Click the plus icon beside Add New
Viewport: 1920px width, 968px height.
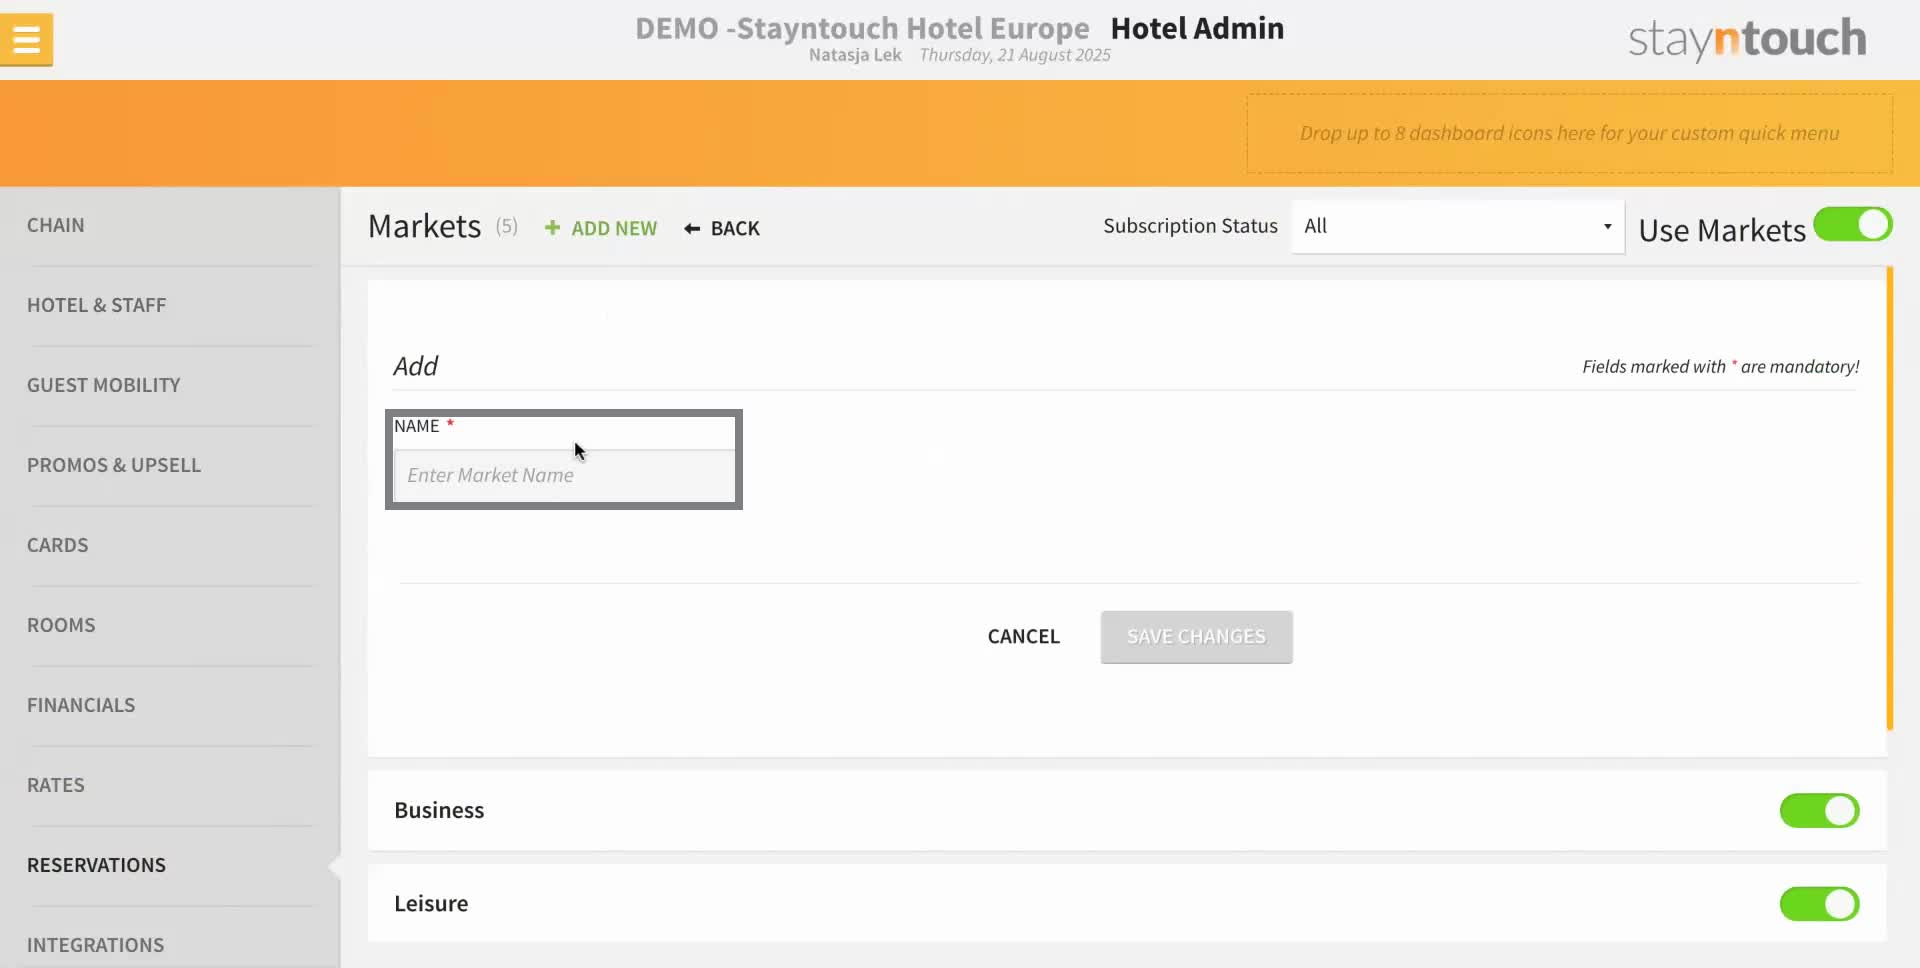click(x=552, y=228)
